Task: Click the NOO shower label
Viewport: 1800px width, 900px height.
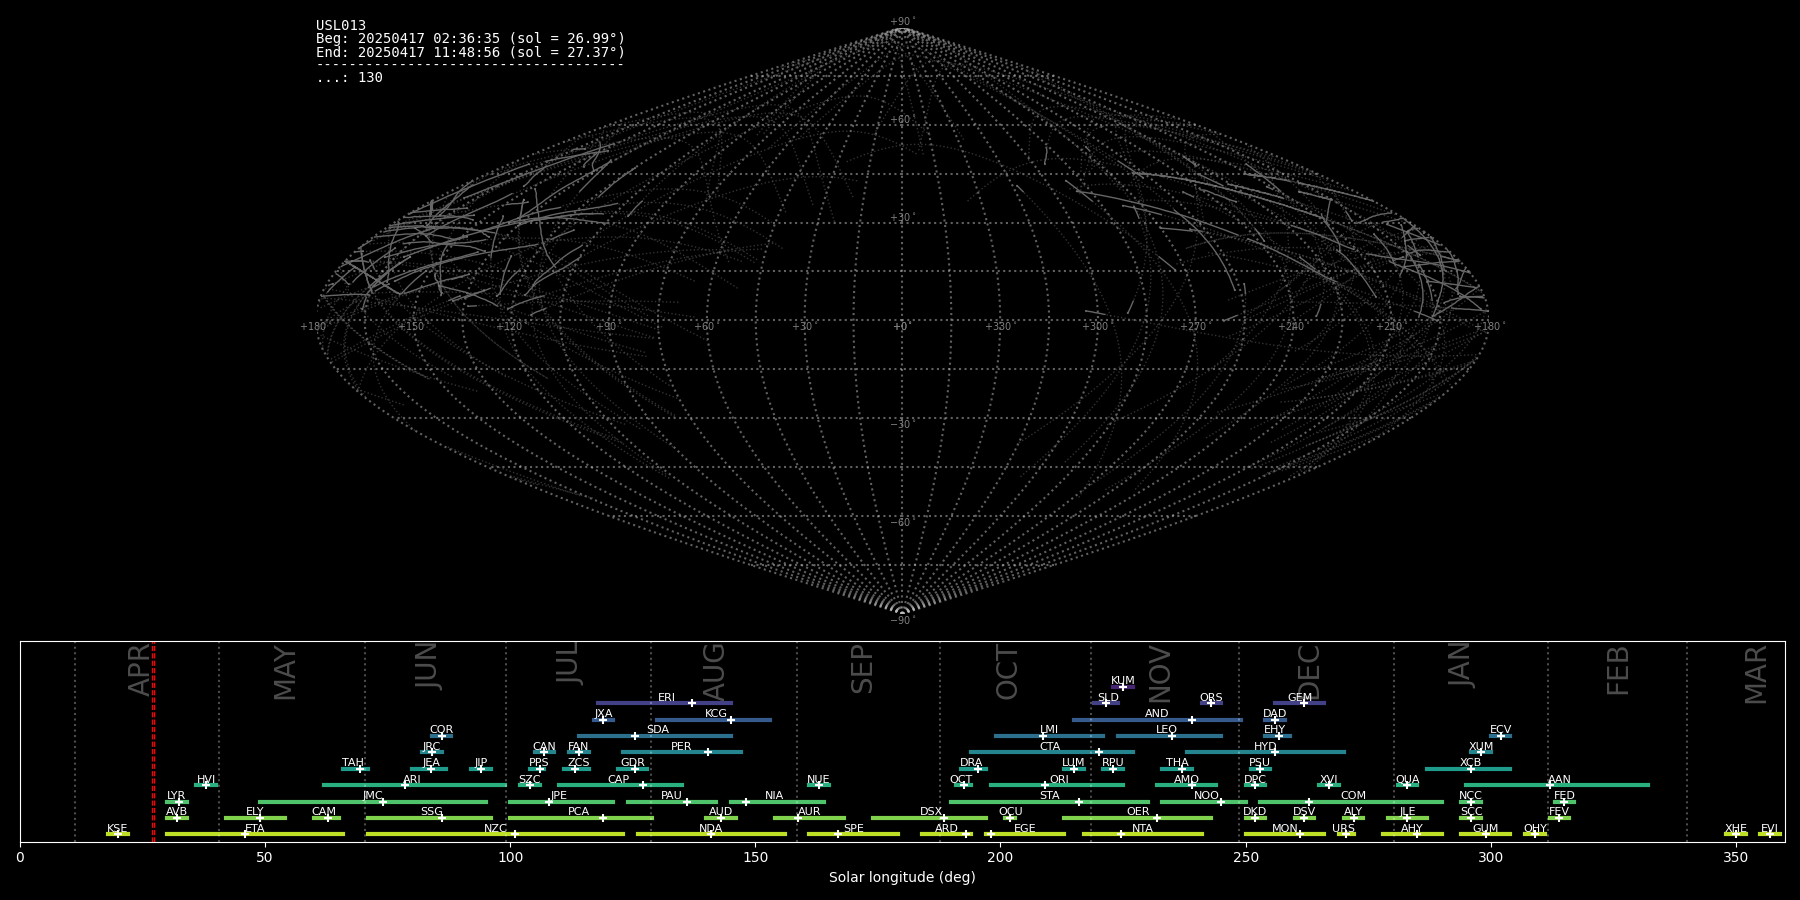Action: 1206,796
